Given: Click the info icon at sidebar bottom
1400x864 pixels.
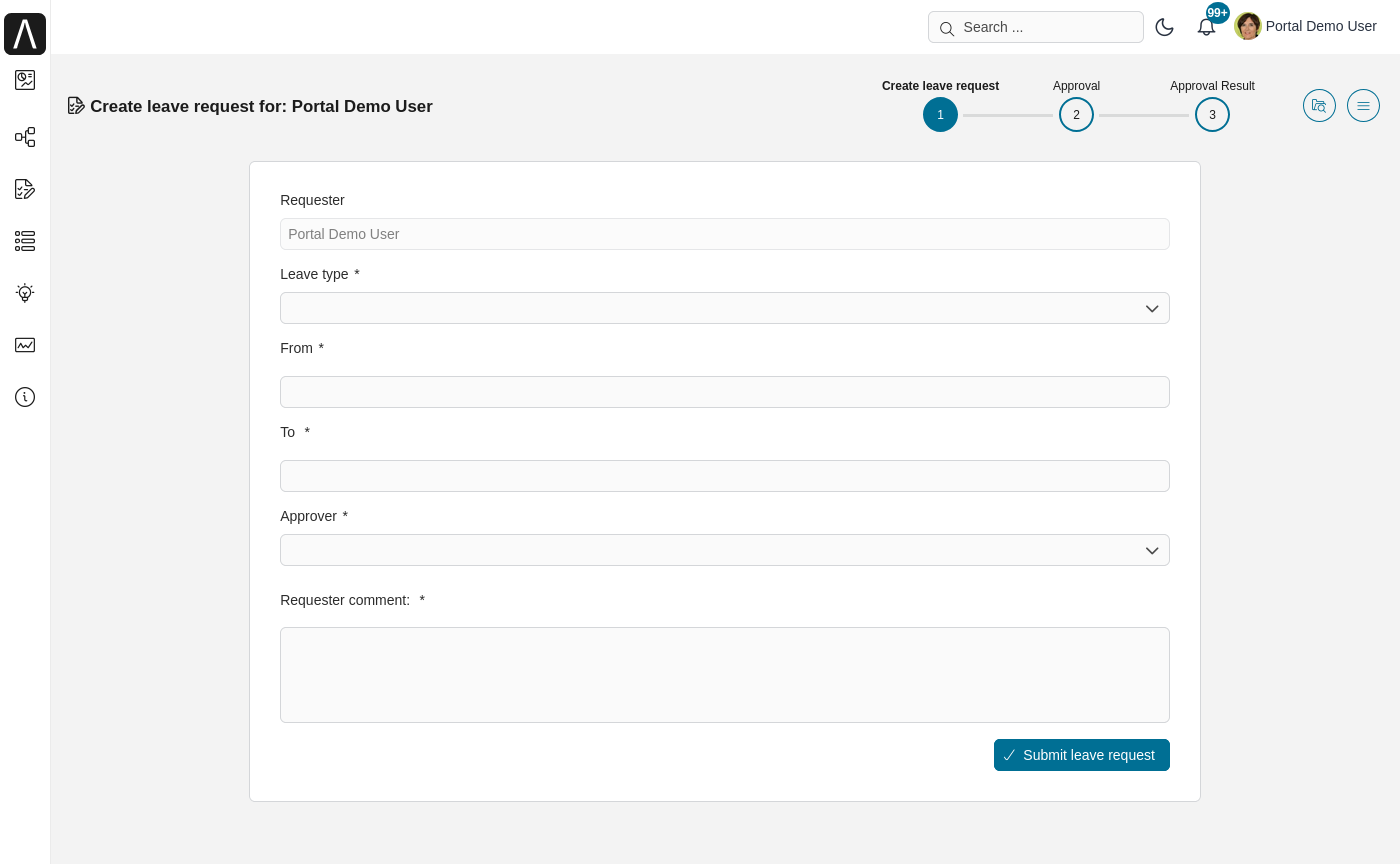Looking at the screenshot, I should click(x=25, y=397).
